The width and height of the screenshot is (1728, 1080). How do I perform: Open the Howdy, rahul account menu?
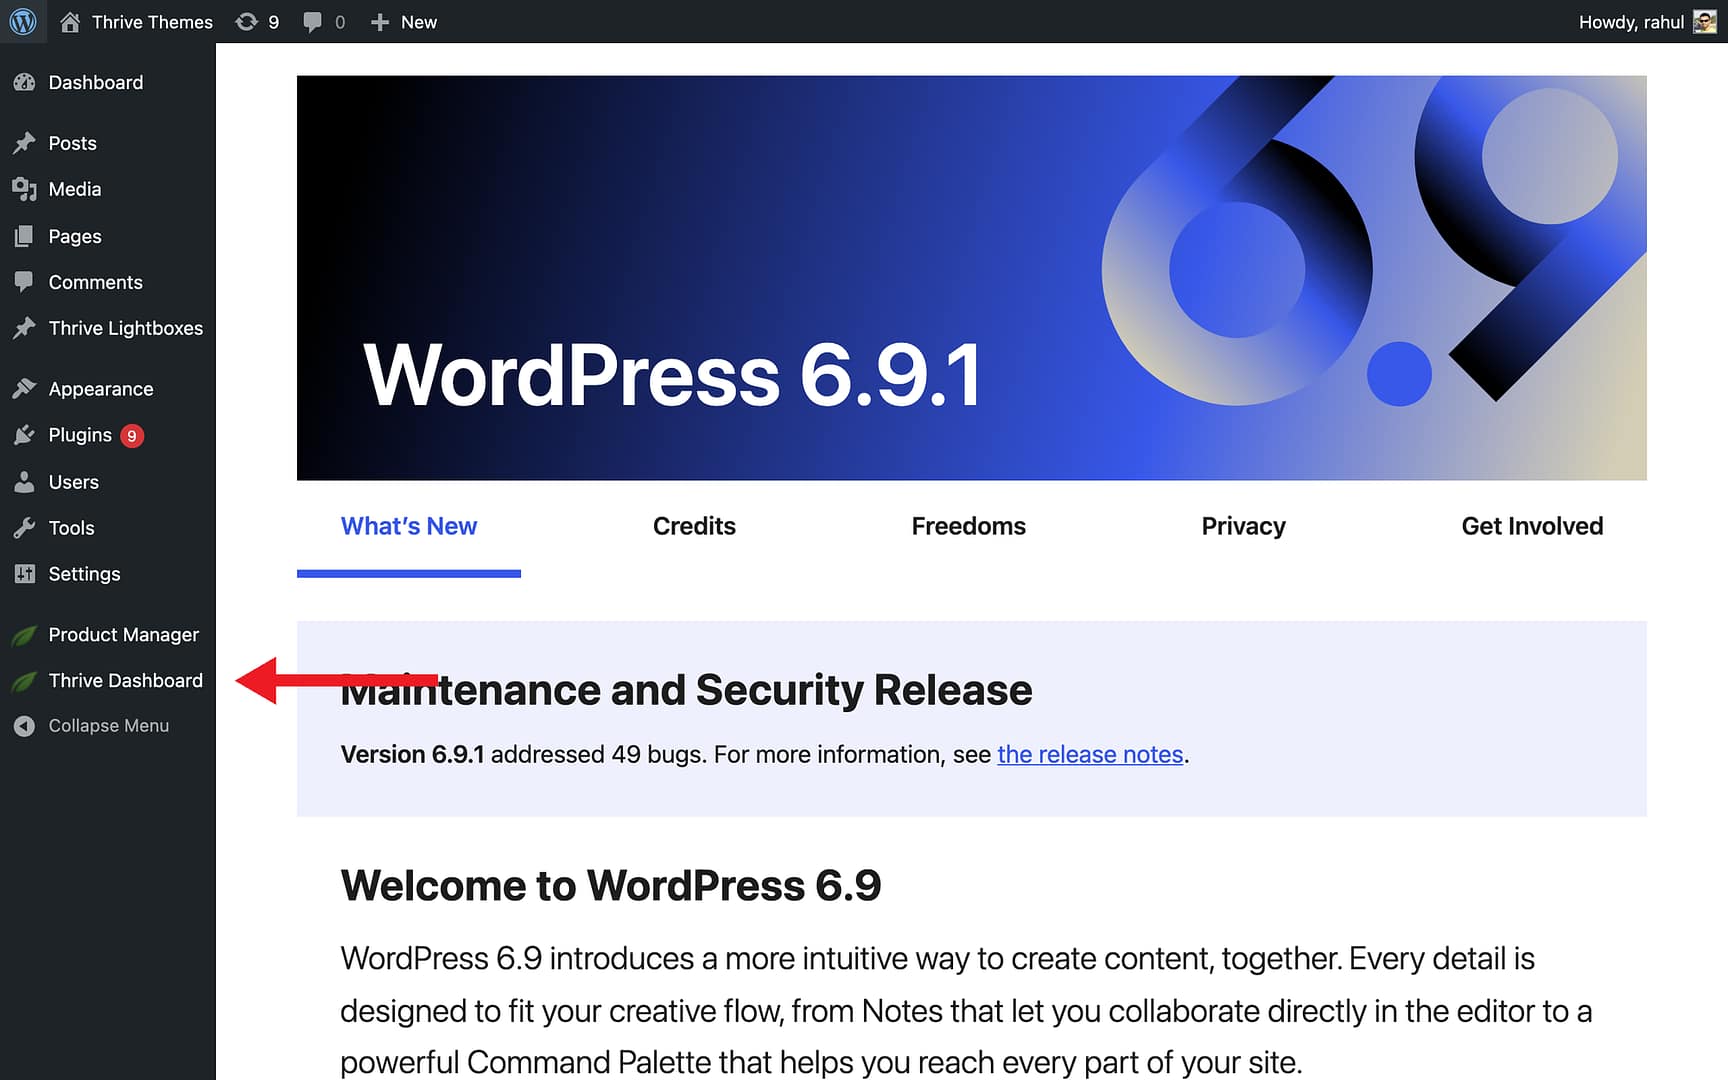pos(1631,22)
